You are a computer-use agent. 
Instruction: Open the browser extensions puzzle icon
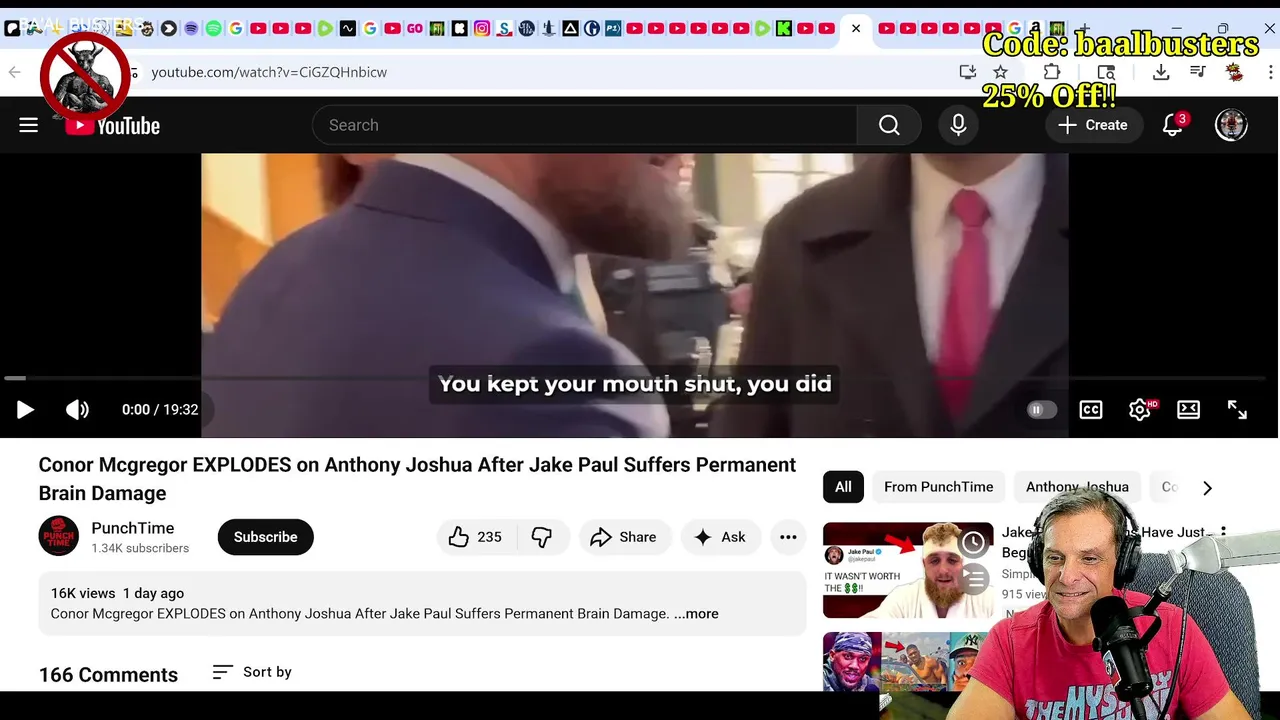(x=1051, y=72)
